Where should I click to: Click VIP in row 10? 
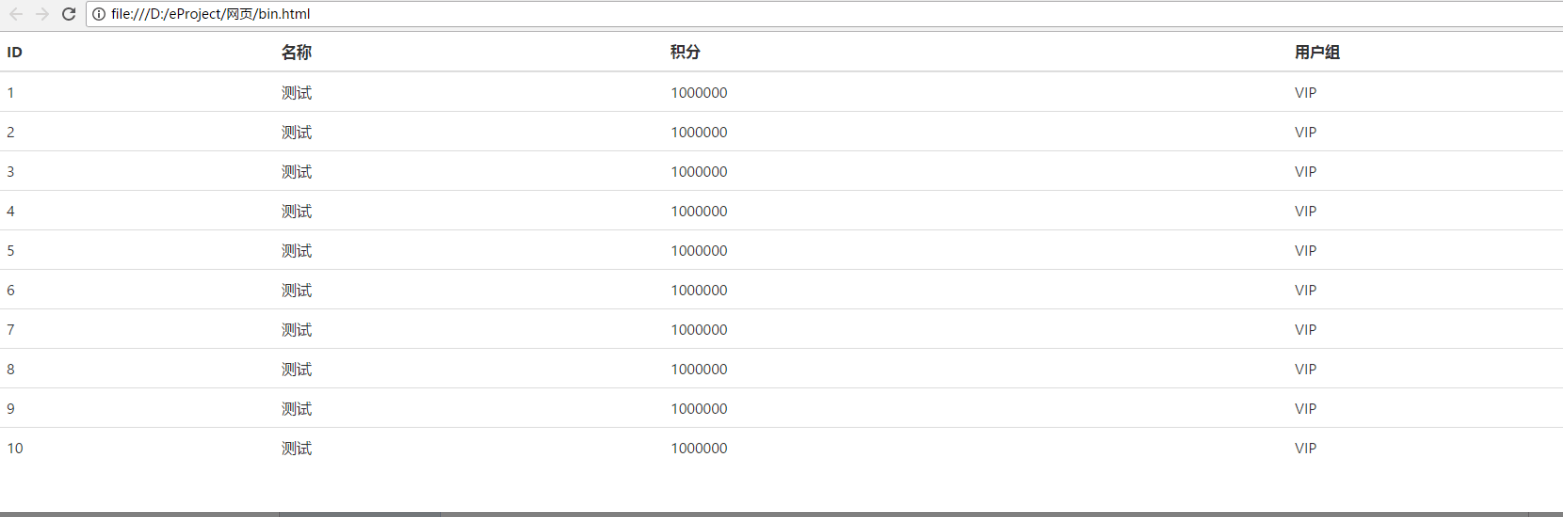pyautogui.click(x=1306, y=448)
